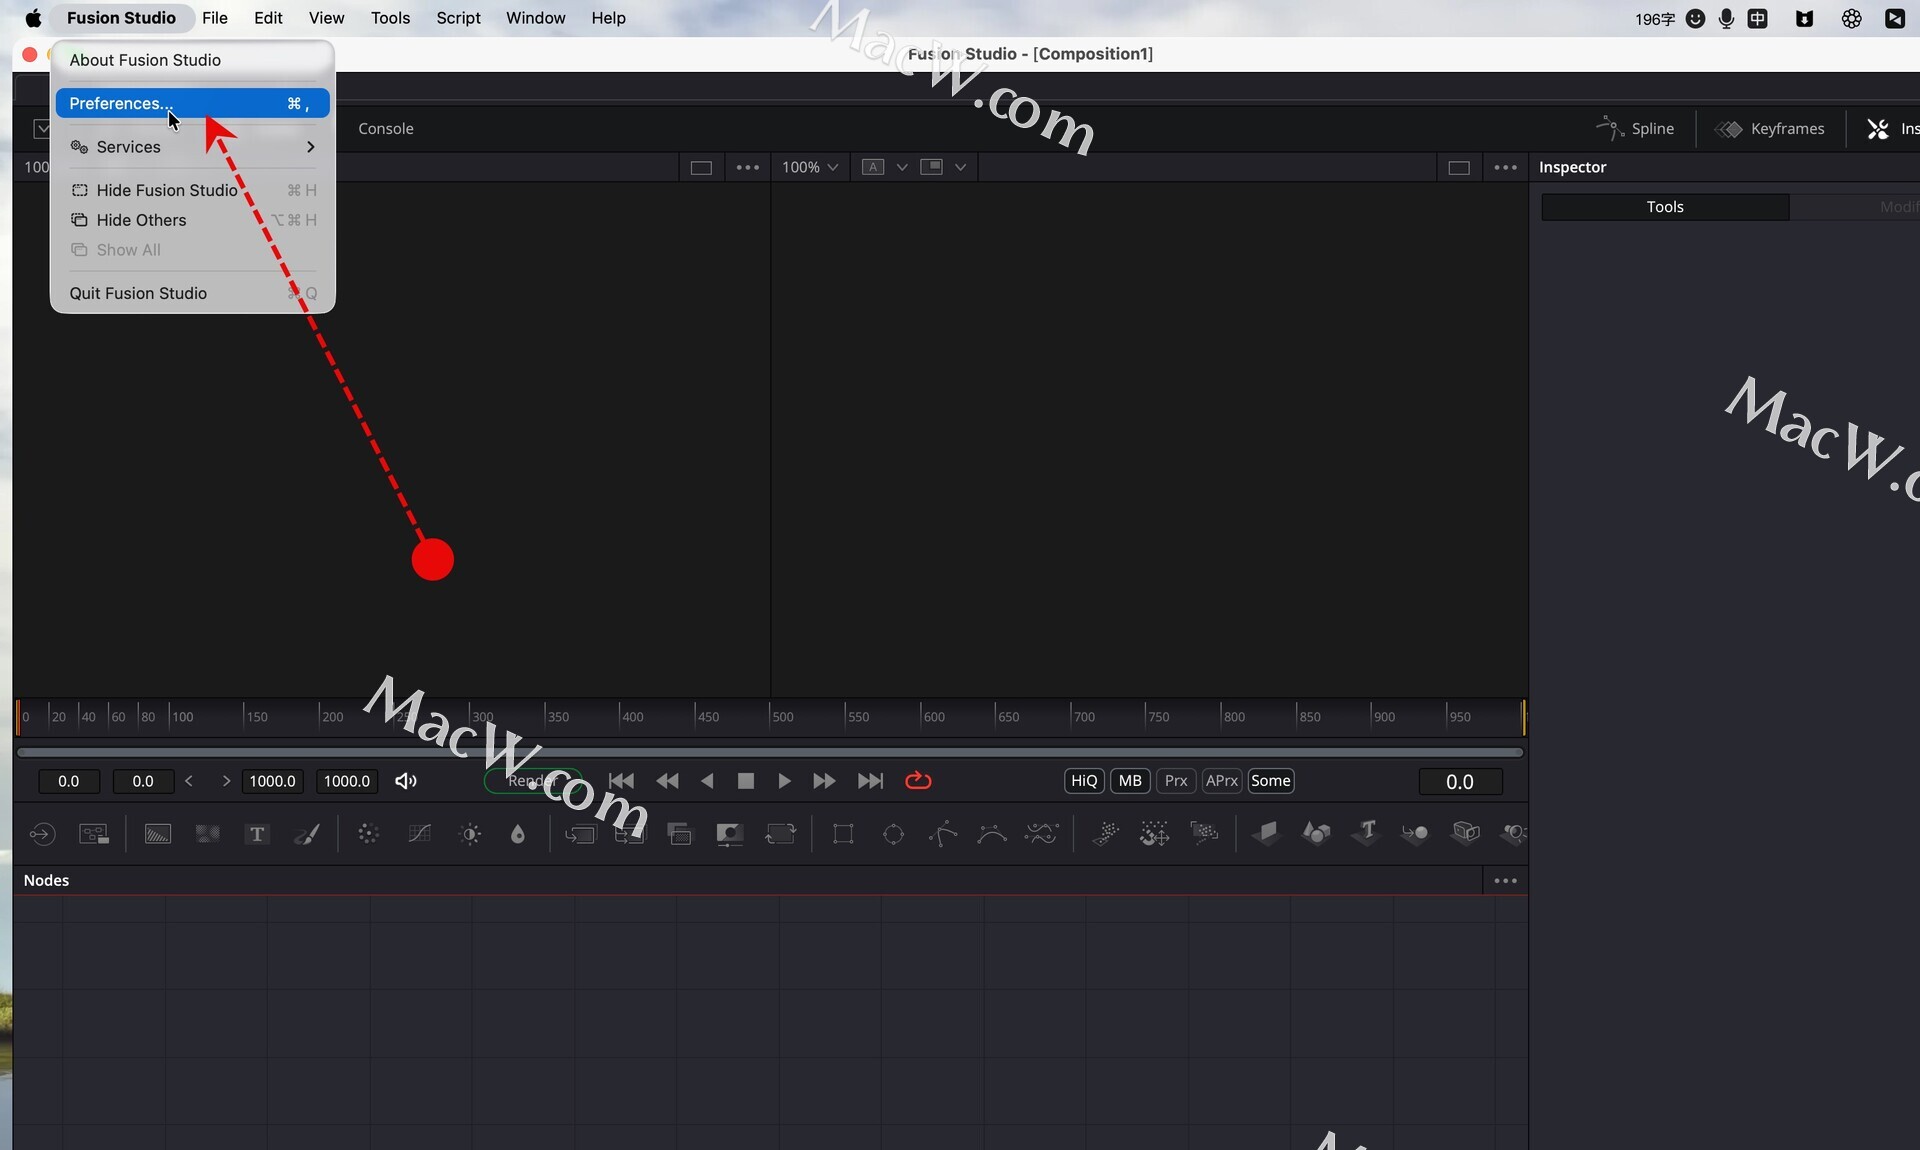Open the 100% zoom dropdown
The width and height of the screenshot is (1920, 1150).
pyautogui.click(x=810, y=167)
